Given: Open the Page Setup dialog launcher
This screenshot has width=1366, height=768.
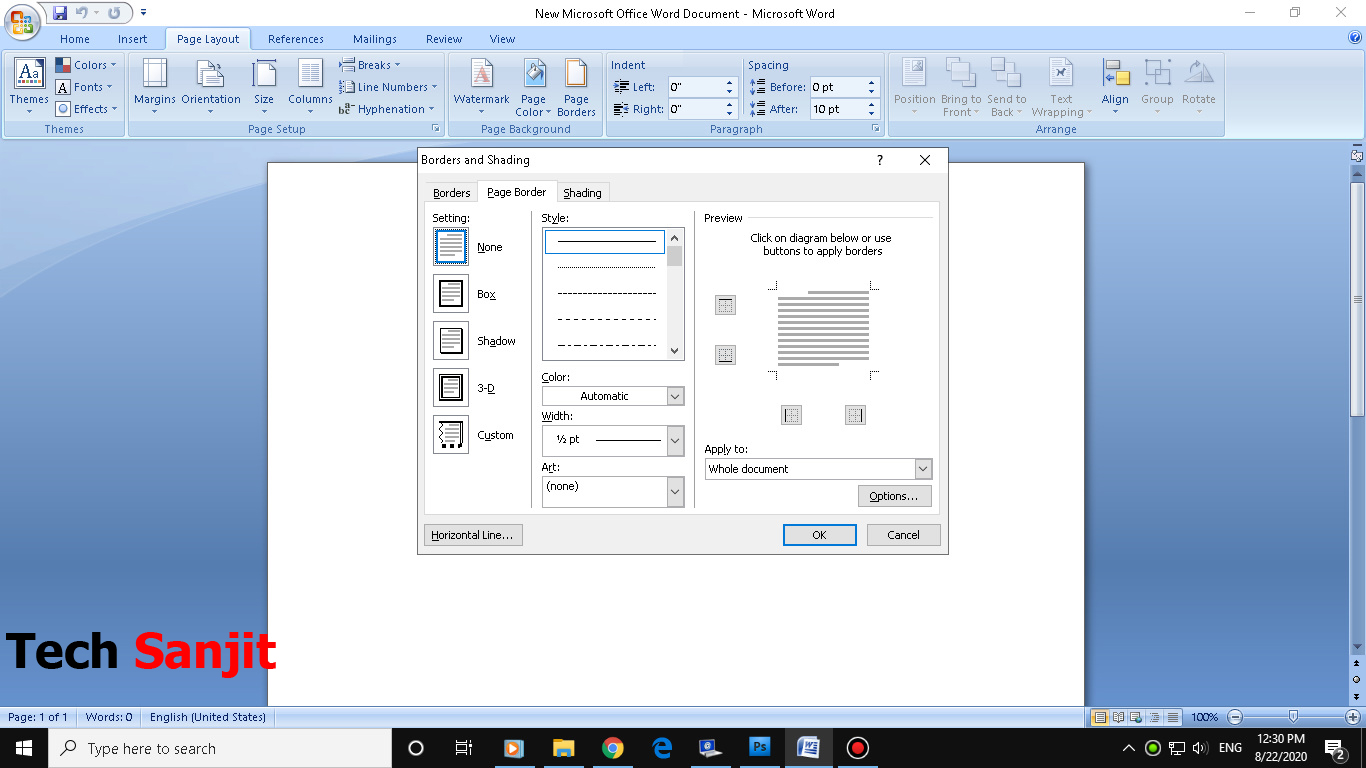Looking at the screenshot, I should point(435,129).
